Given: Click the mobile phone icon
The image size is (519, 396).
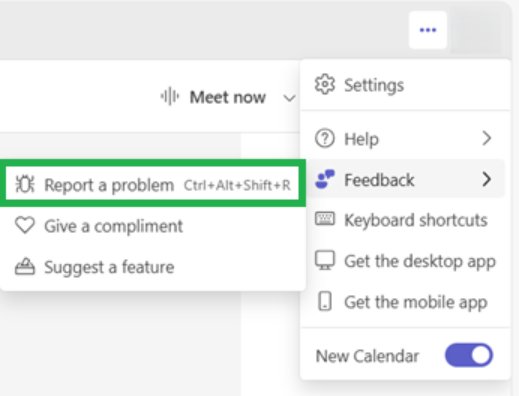Looking at the screenshot, I should point(325,301).
